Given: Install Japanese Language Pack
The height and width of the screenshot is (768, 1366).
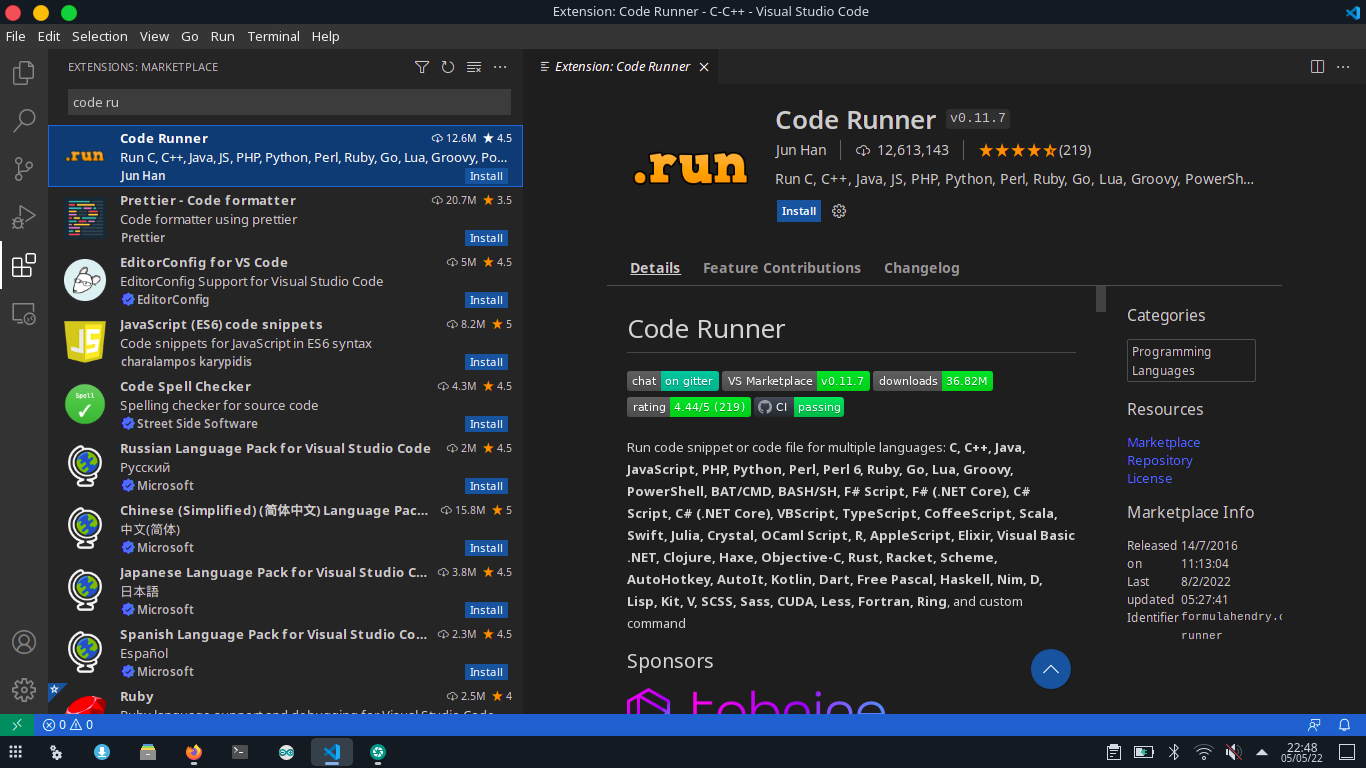Looking at the screenshot, I should tap(486, 610).
